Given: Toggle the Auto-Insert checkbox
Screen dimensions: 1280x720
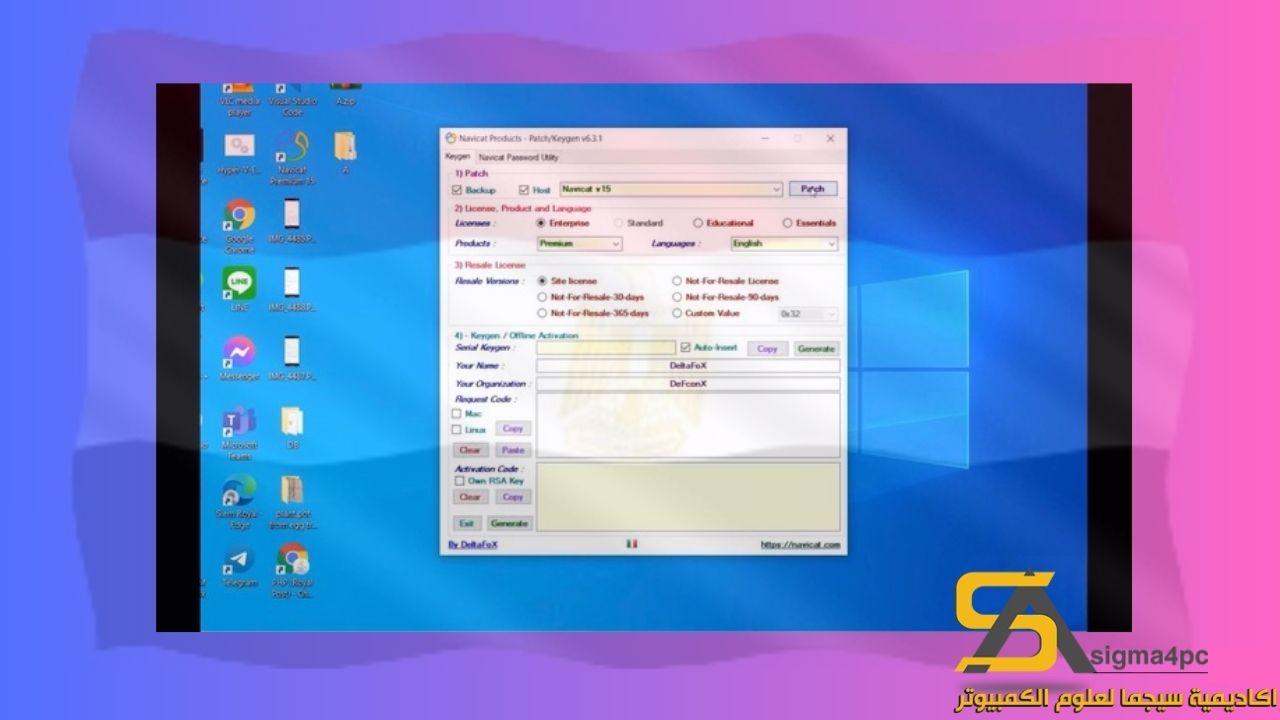Looking at the screenshot, I should 685,347.
